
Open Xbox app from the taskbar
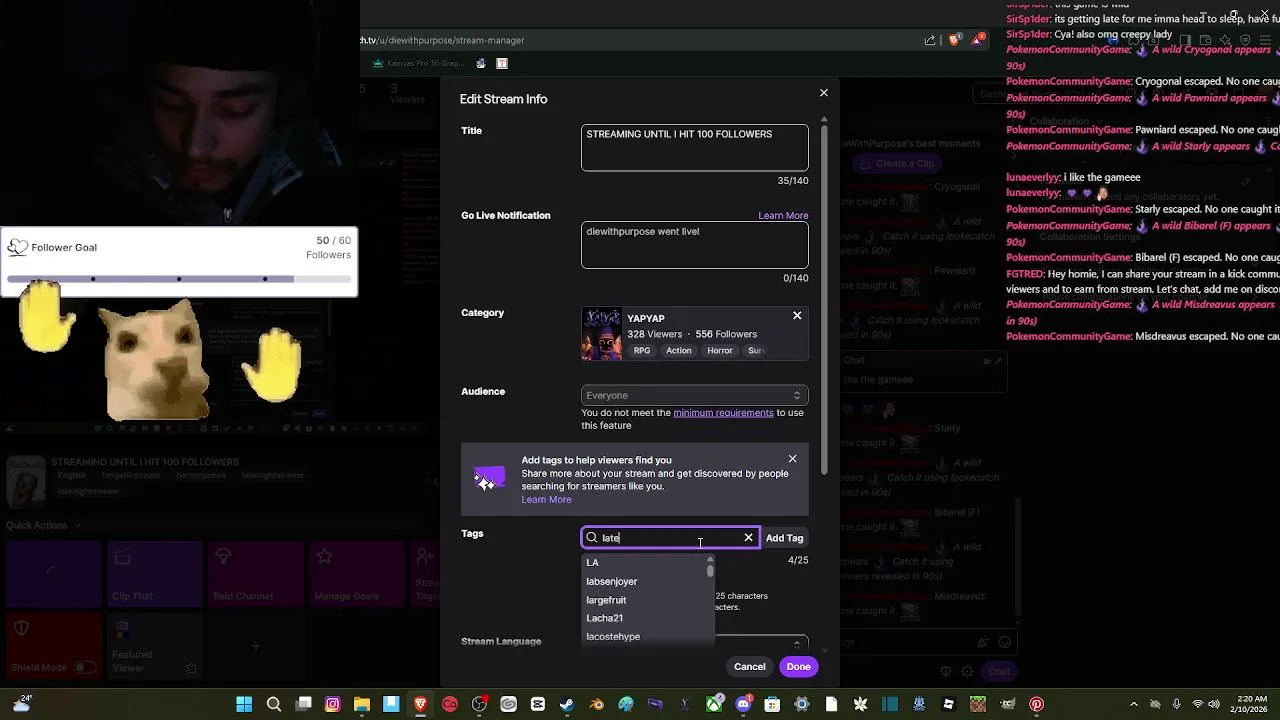pos(714,704)
